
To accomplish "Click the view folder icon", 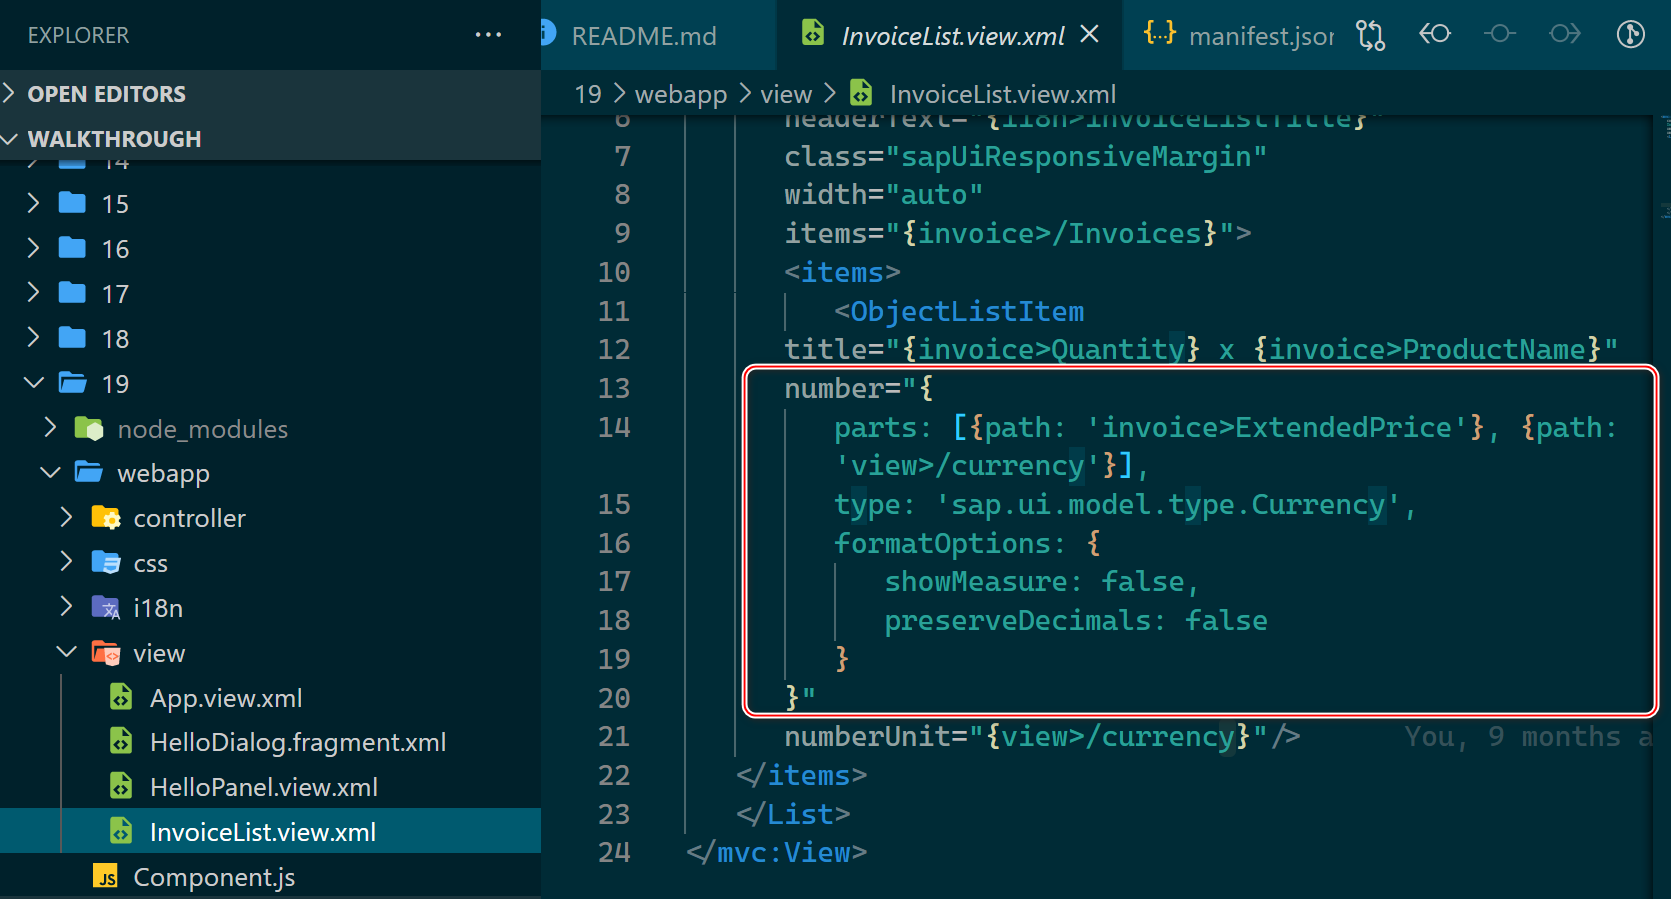I will pos(105,653).
